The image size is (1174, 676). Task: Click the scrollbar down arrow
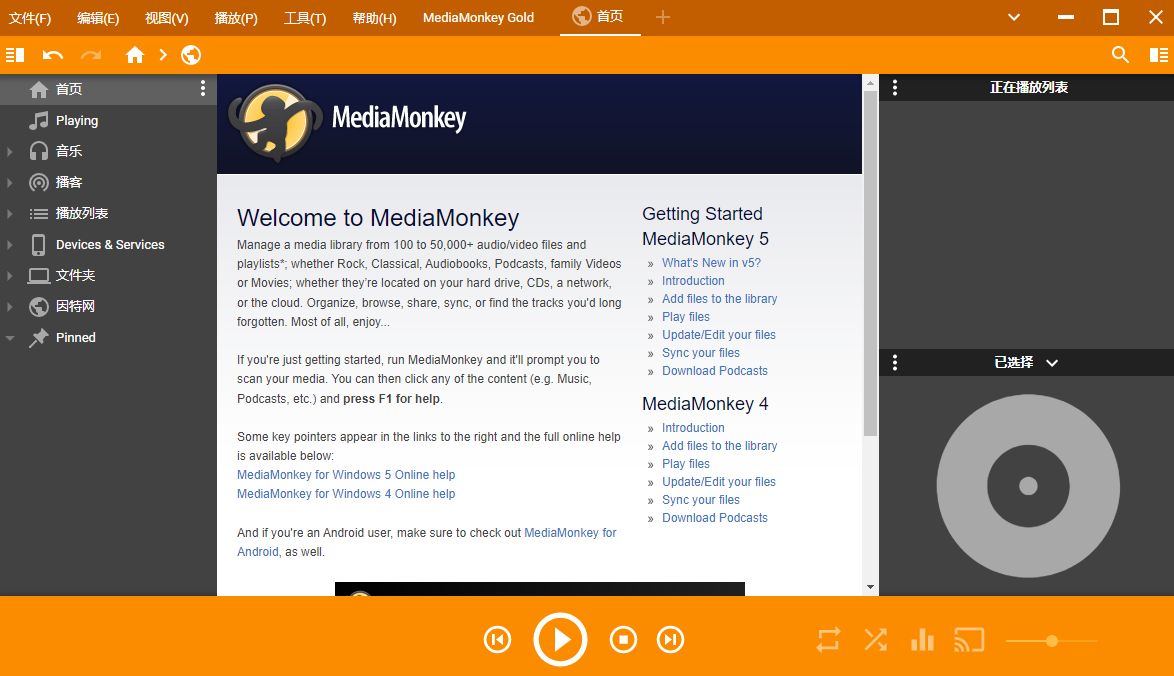pos(870,588)
